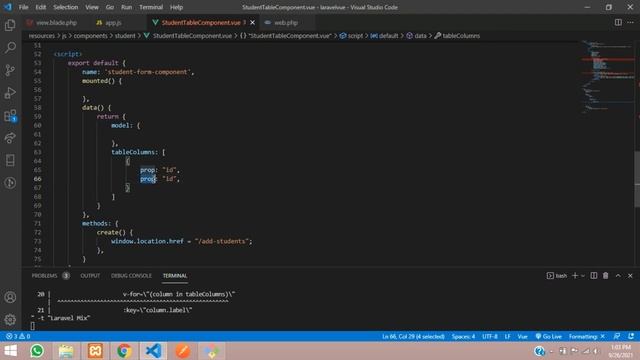The image size is (640, 360).
Task: Click the bash terminal label
Action: coord(557,276)
